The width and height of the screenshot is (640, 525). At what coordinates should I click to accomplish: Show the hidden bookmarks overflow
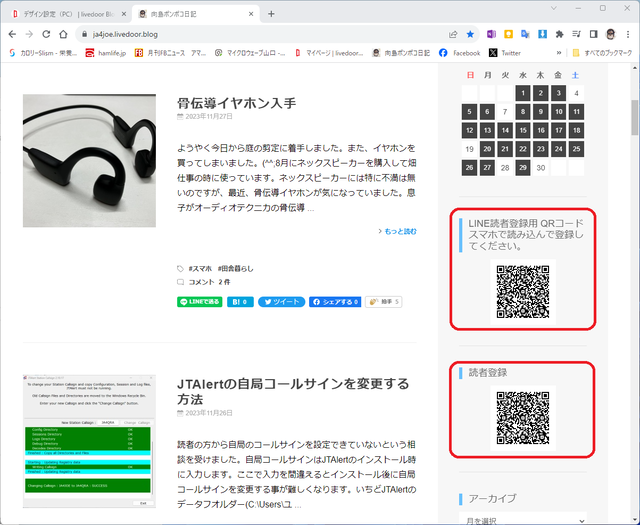point(559,53)
